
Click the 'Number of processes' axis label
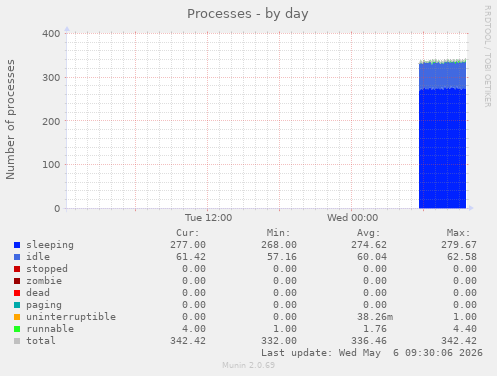point(10,119)
